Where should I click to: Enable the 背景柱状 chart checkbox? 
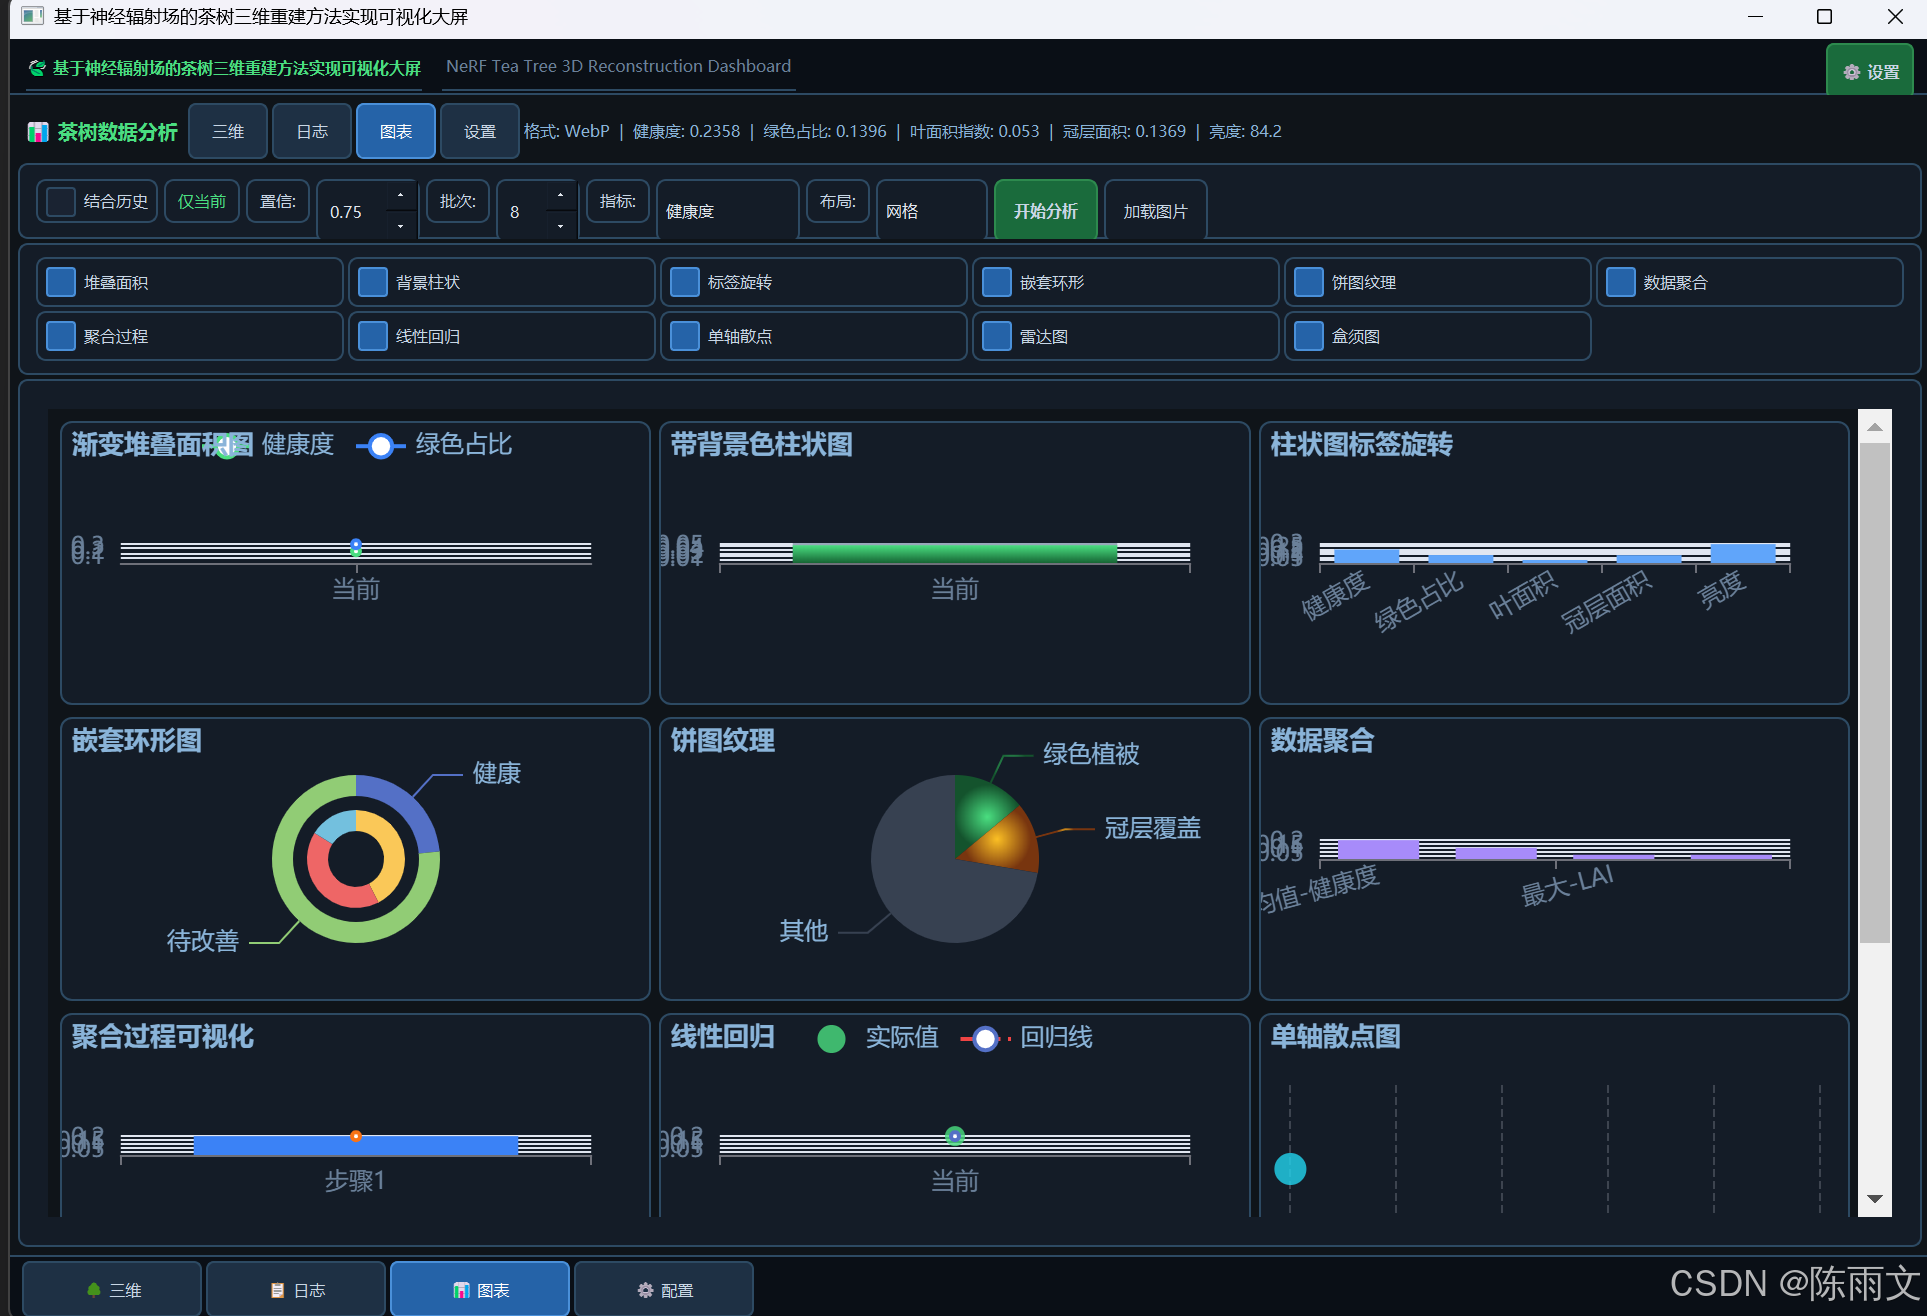click(373, 282)
